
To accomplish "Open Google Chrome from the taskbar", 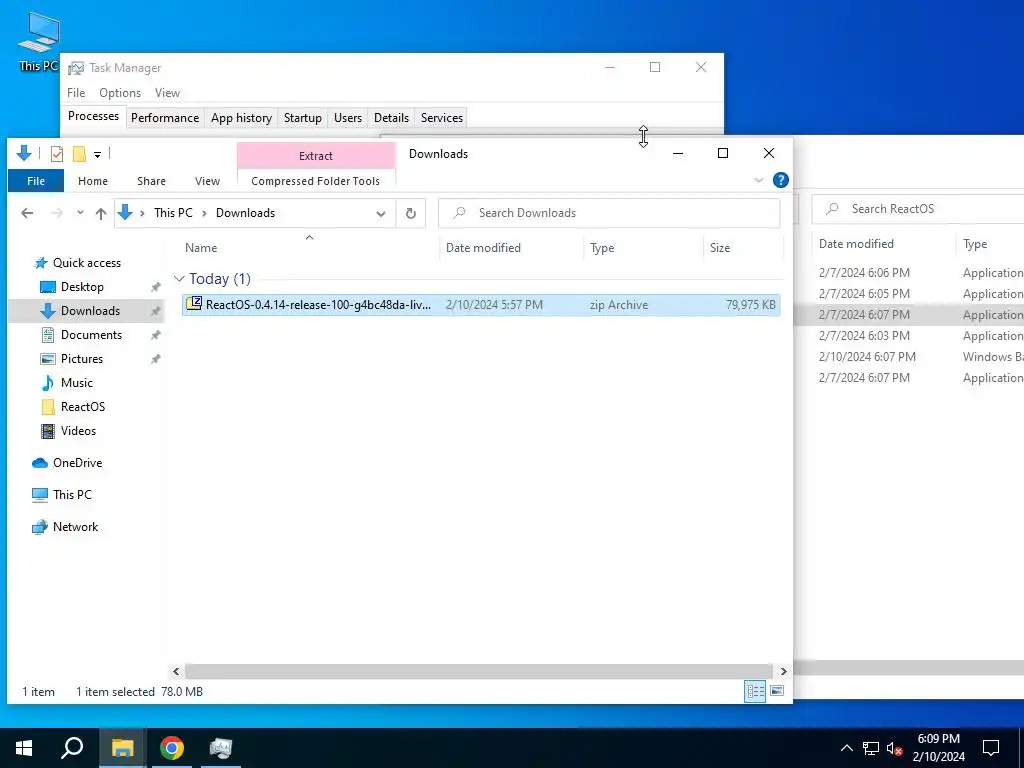I will pyautogui.click(x=172, y=748).
